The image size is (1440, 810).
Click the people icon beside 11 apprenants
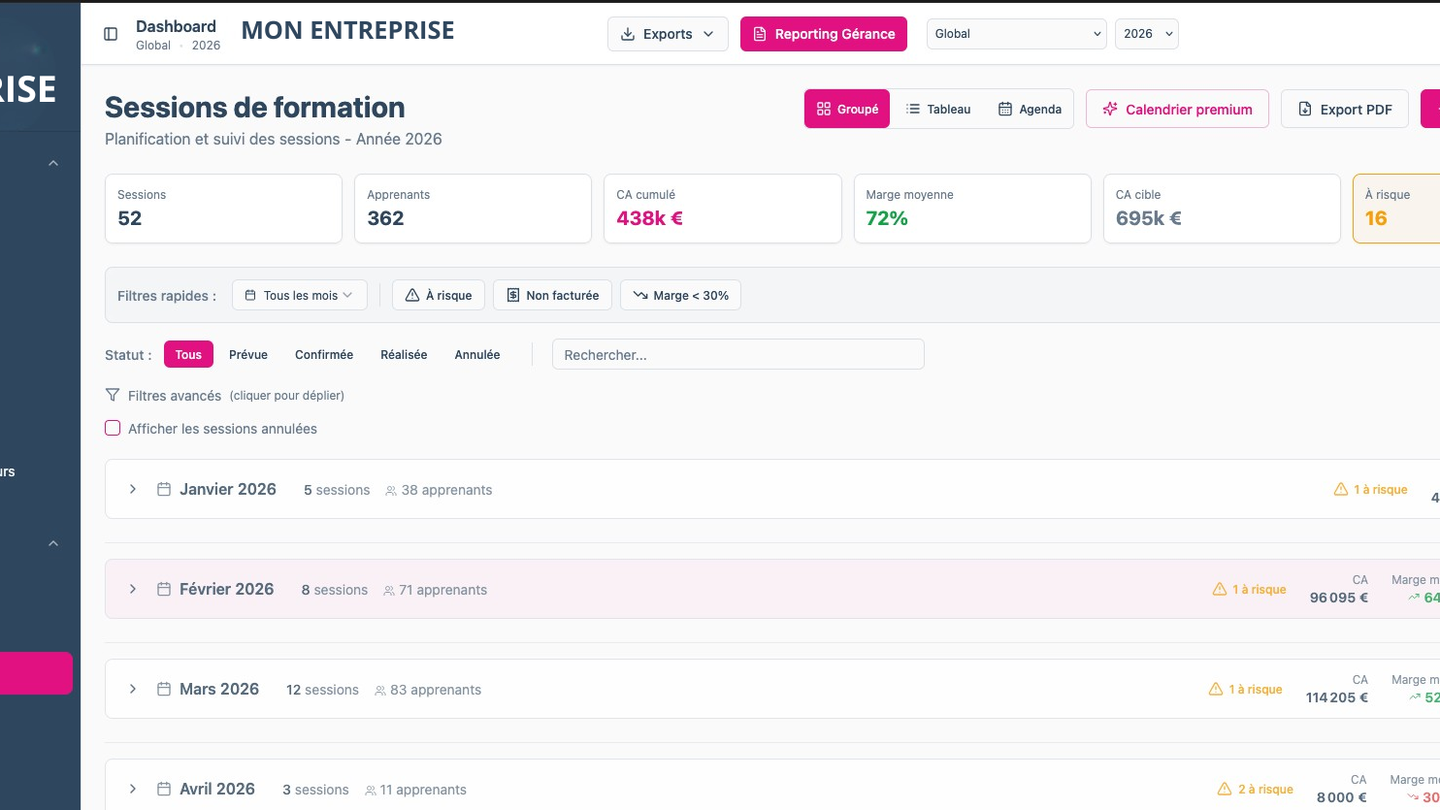point(371,790)
